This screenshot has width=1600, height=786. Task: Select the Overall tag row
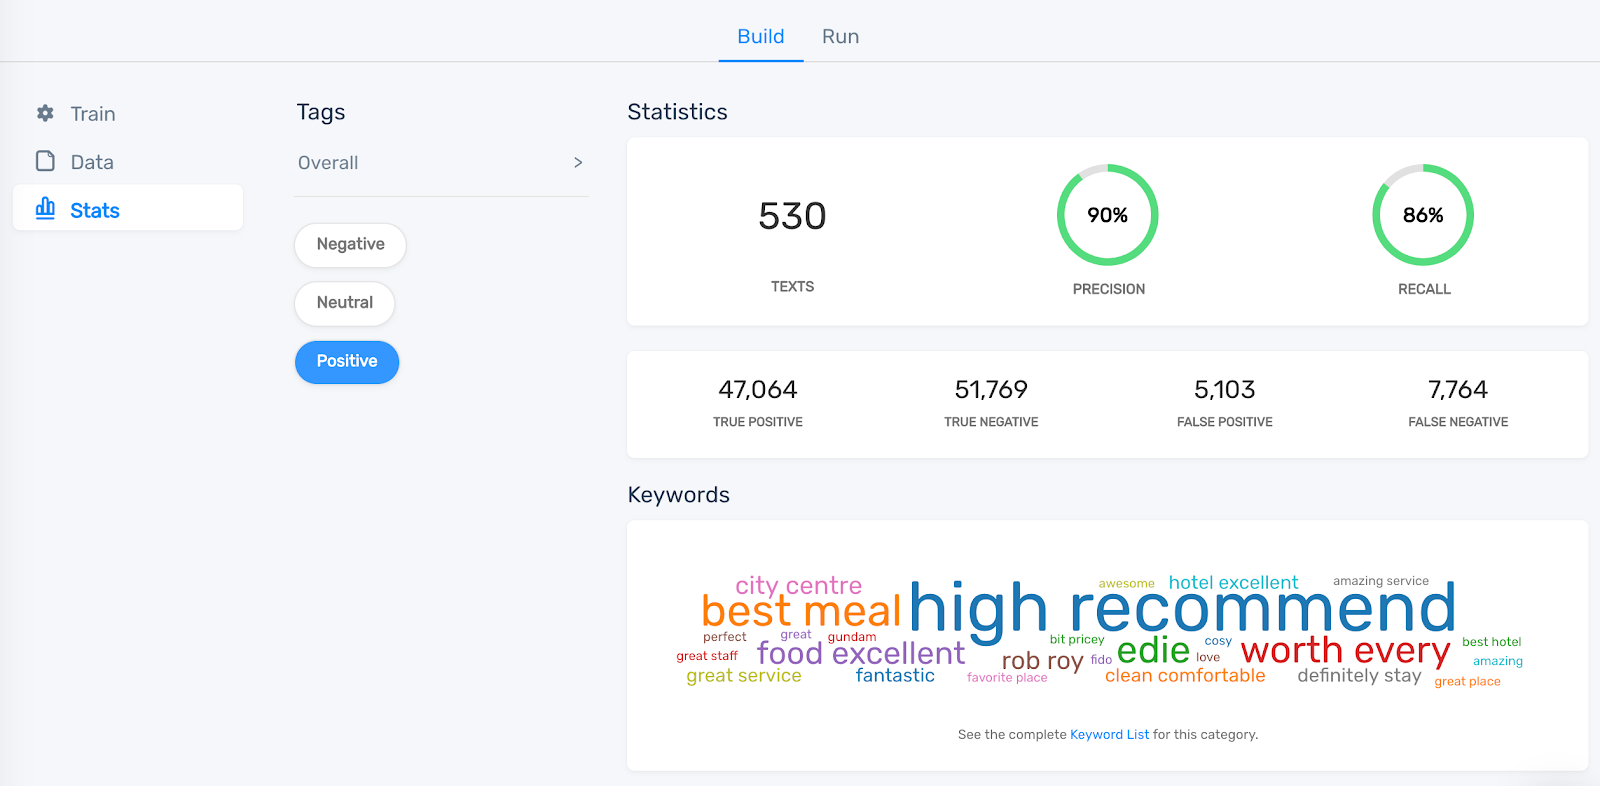point(441,163)
